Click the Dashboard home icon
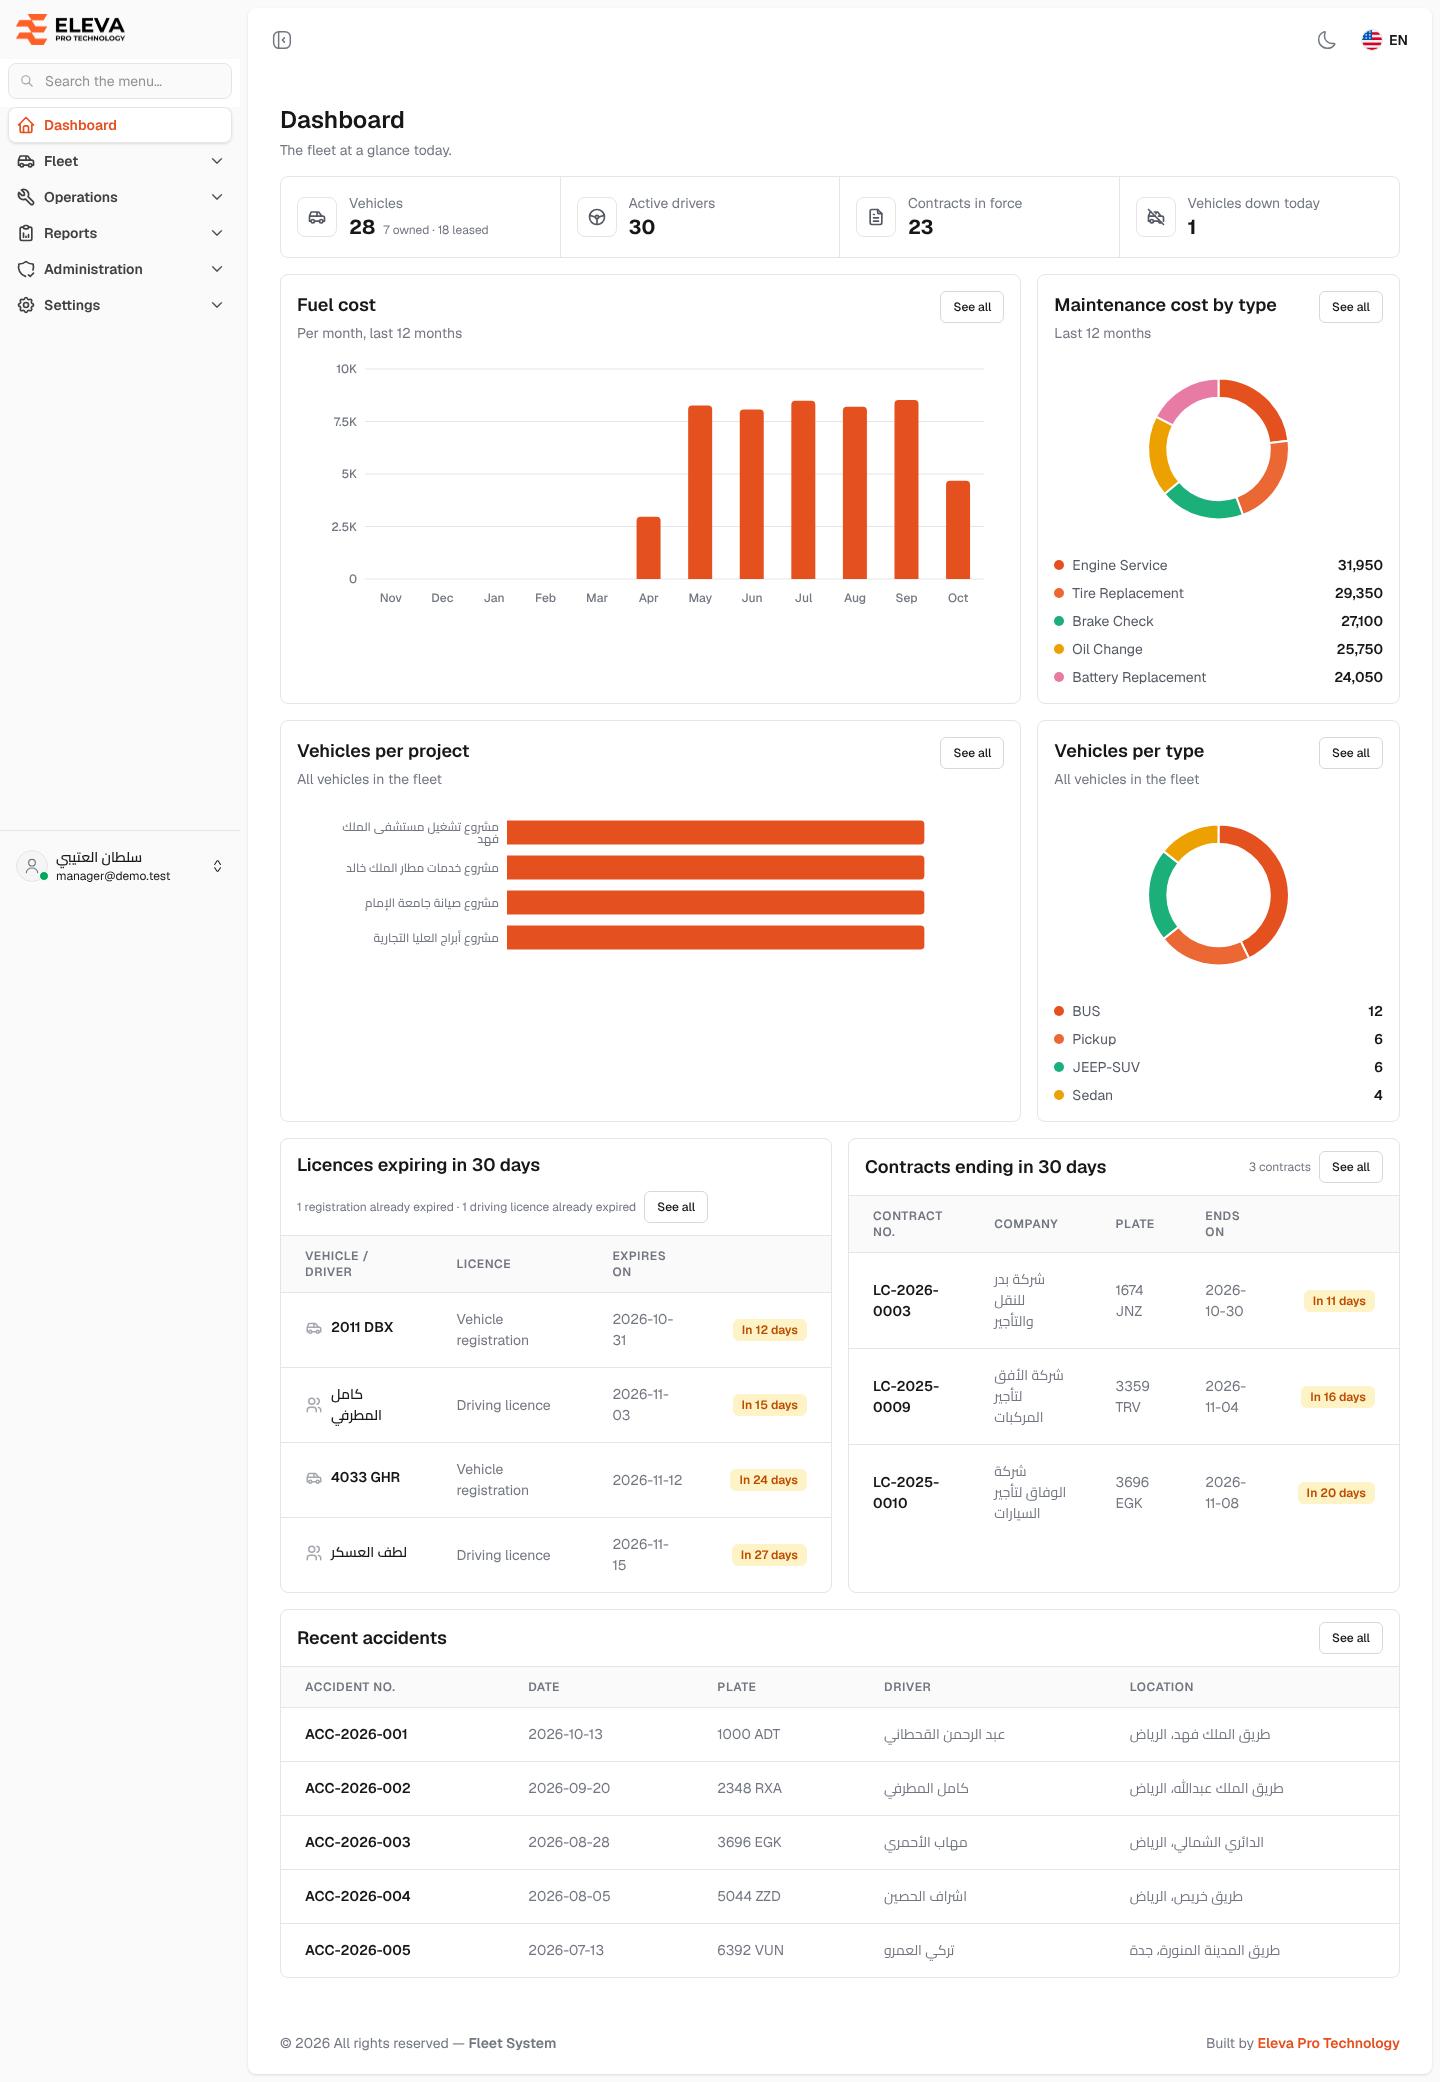Image resolution: width=1440 pixels, height=2082 pixels. [x=26, y=125]
